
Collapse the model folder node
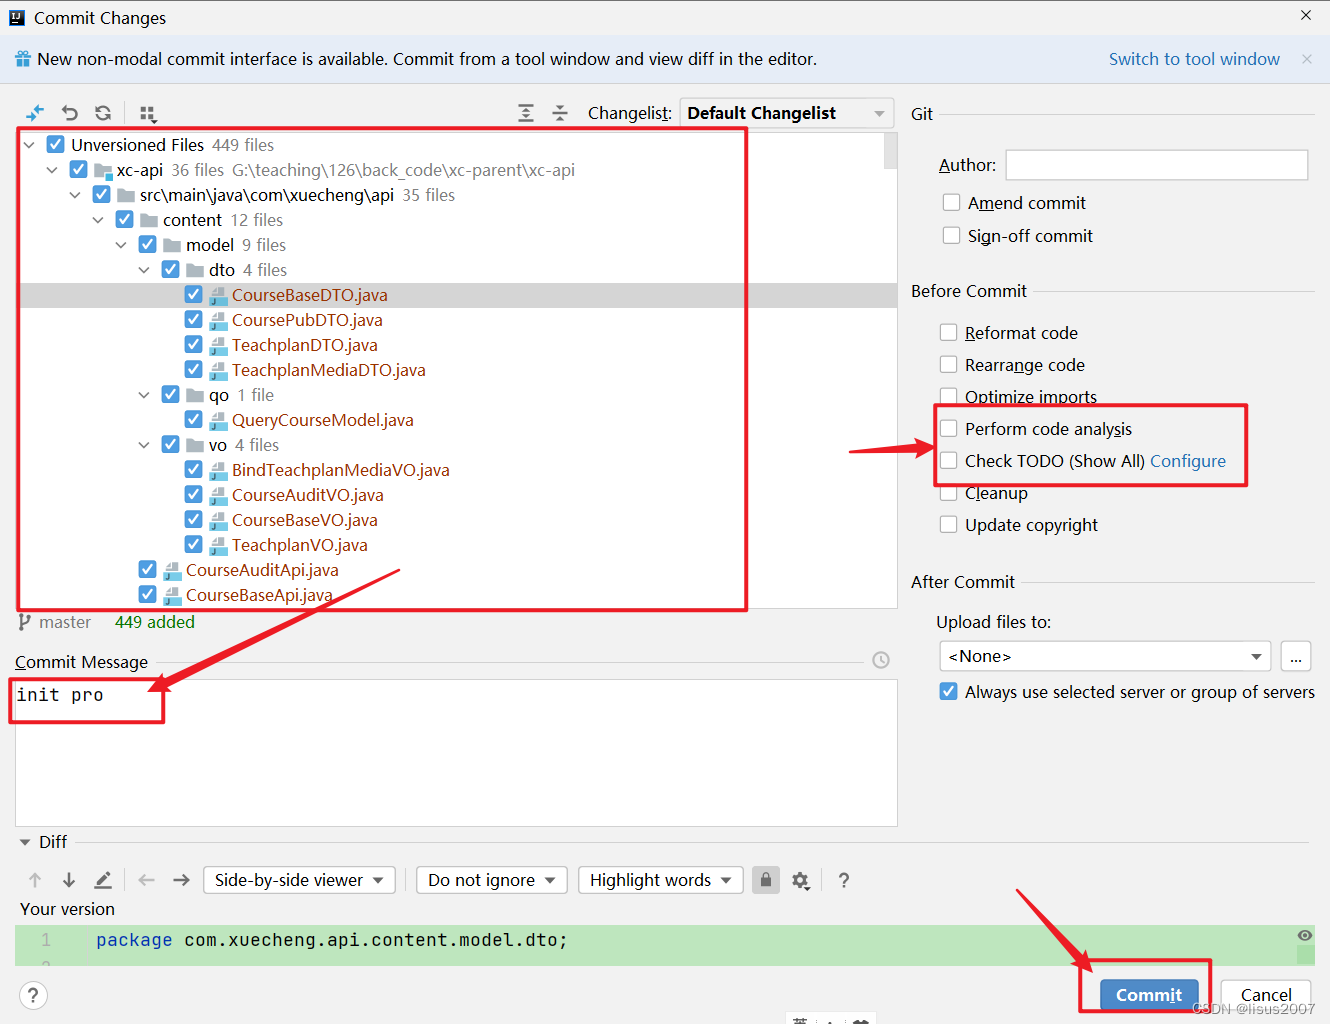(x=121, y=245)
